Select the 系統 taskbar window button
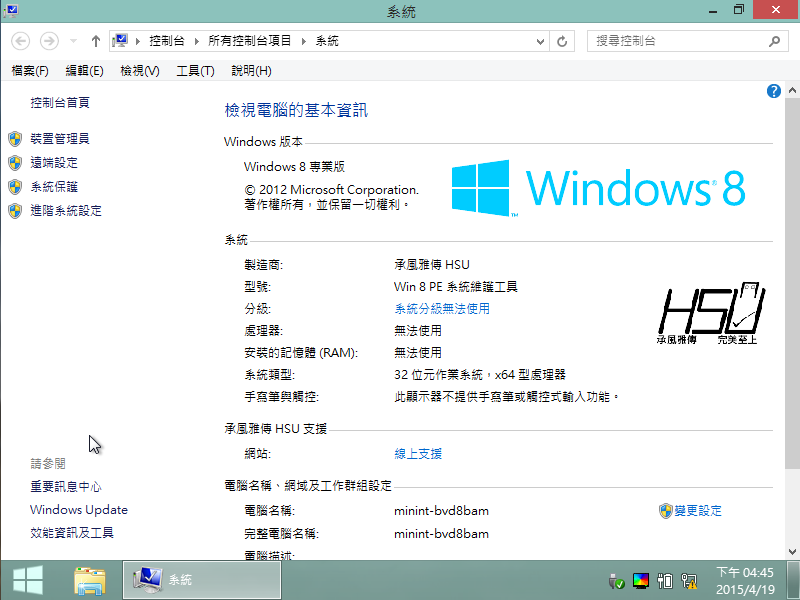Screen dimensions: 800x600 coord(202,580)
